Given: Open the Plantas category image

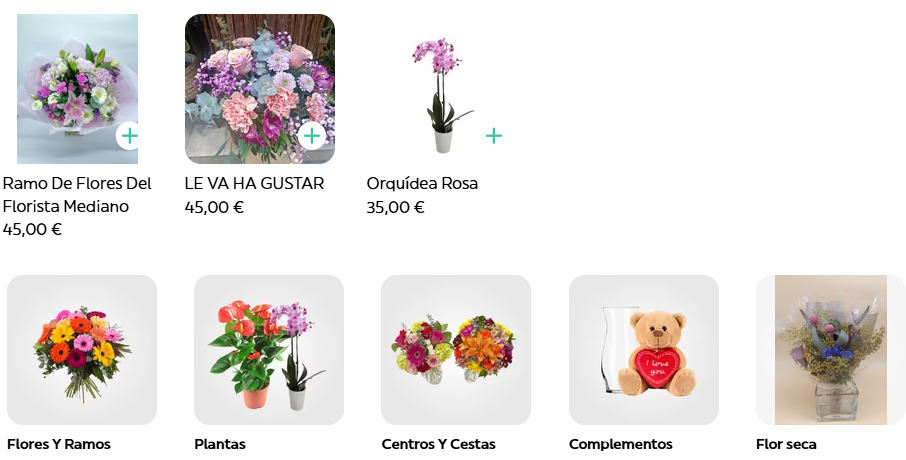Looking at the screenshot, I should (x=269, y=350).
